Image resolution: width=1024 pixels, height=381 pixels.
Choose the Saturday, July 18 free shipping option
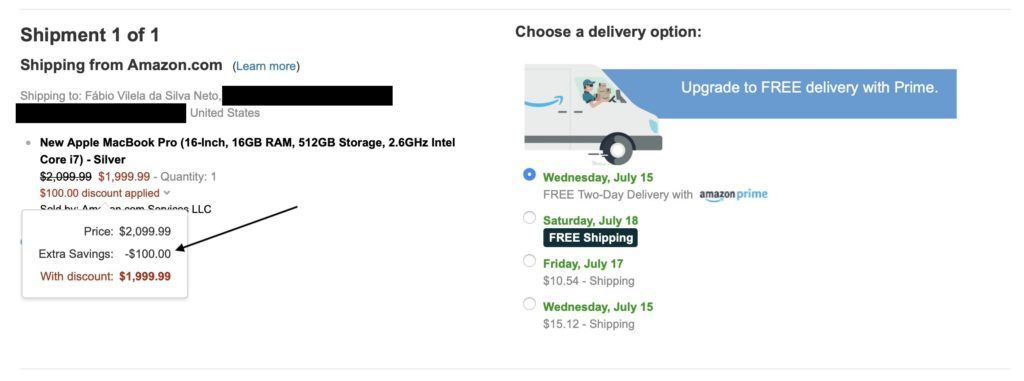click(x=529, y=218)
